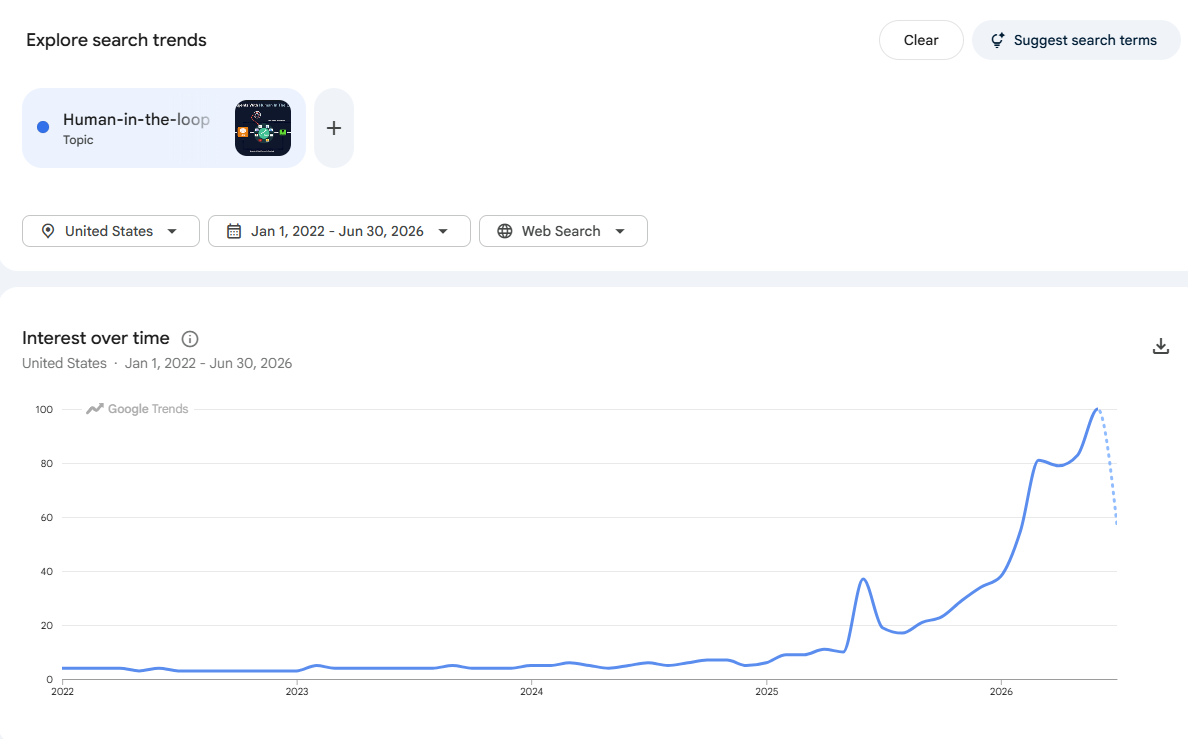
Task: Click the 20 label on the y-axis
Action: point(47,625)
